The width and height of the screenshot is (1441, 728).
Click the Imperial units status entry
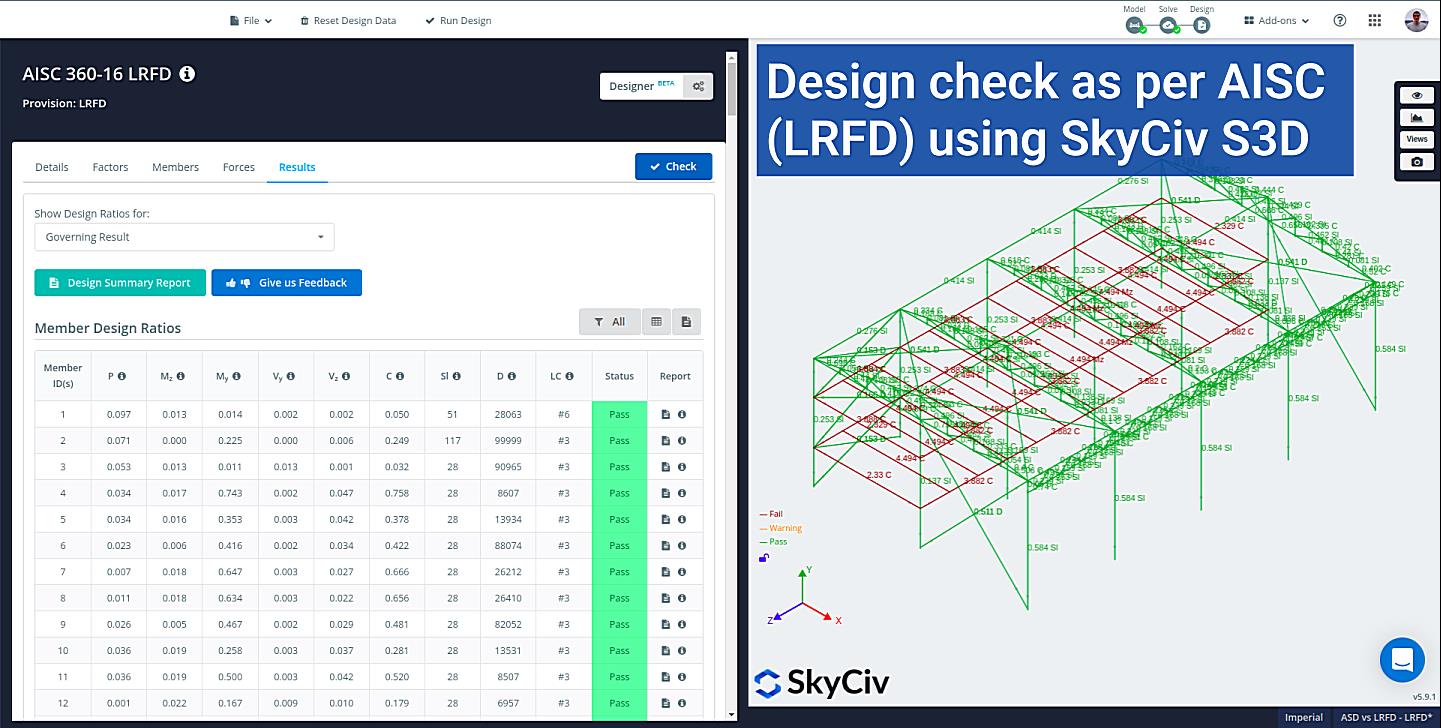point(1304,717)
